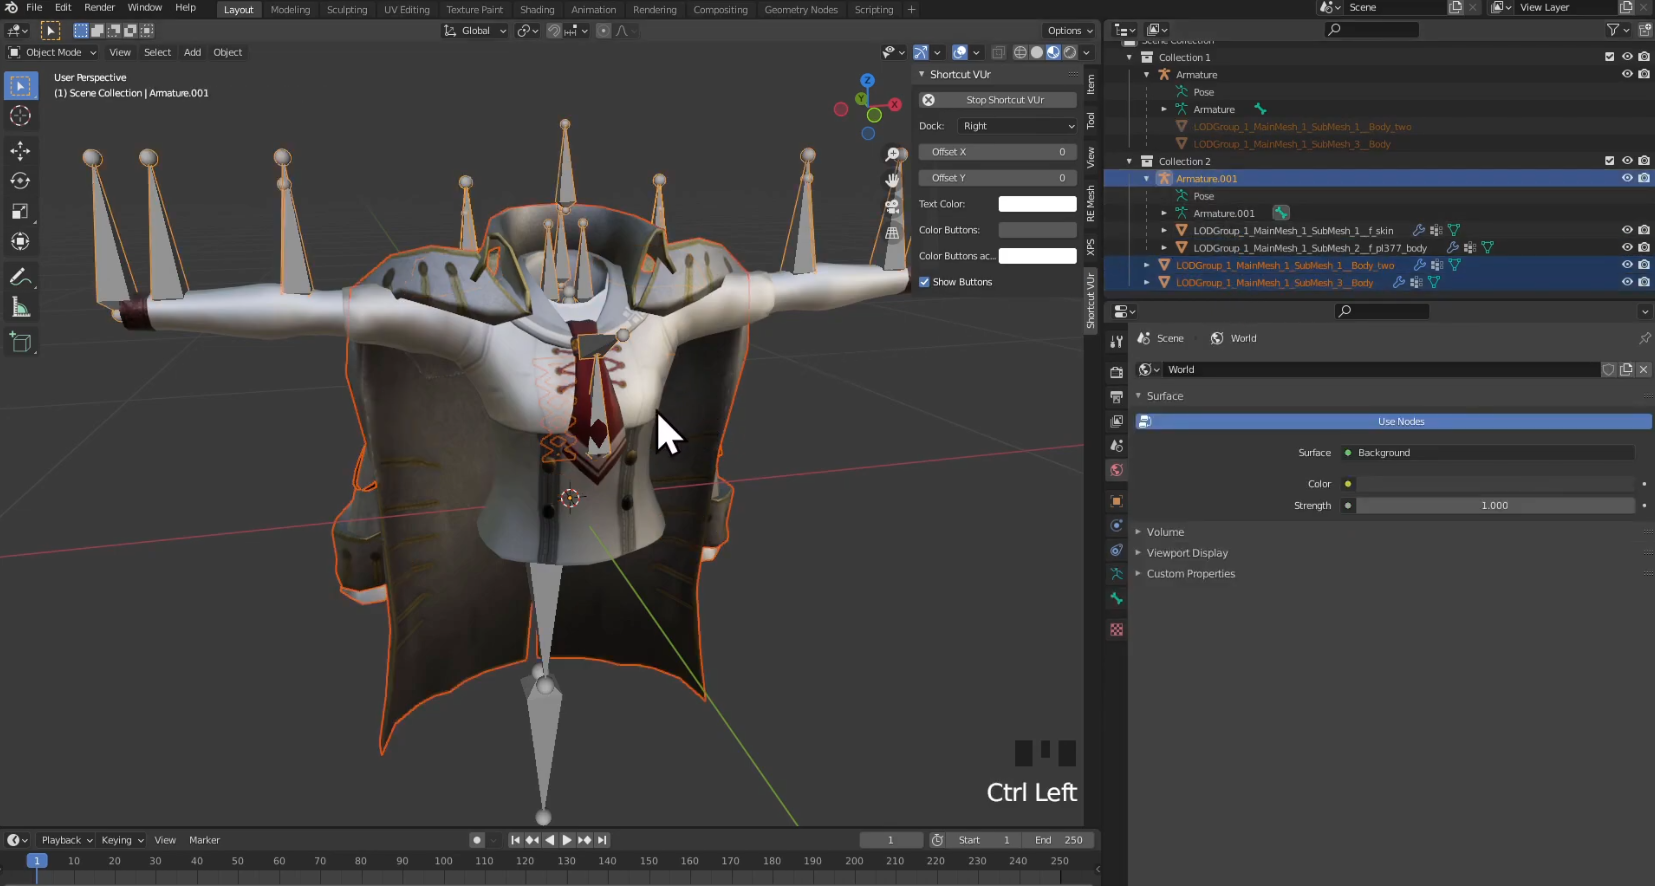Open the Add menu in the viewport header
1655x886 pixels.
click(x=192, y=52)
